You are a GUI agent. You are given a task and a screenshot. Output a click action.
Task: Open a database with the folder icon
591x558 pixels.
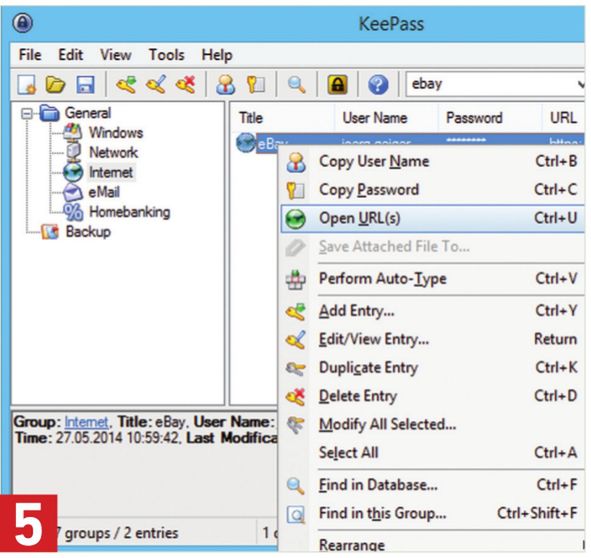click(55, 84)
